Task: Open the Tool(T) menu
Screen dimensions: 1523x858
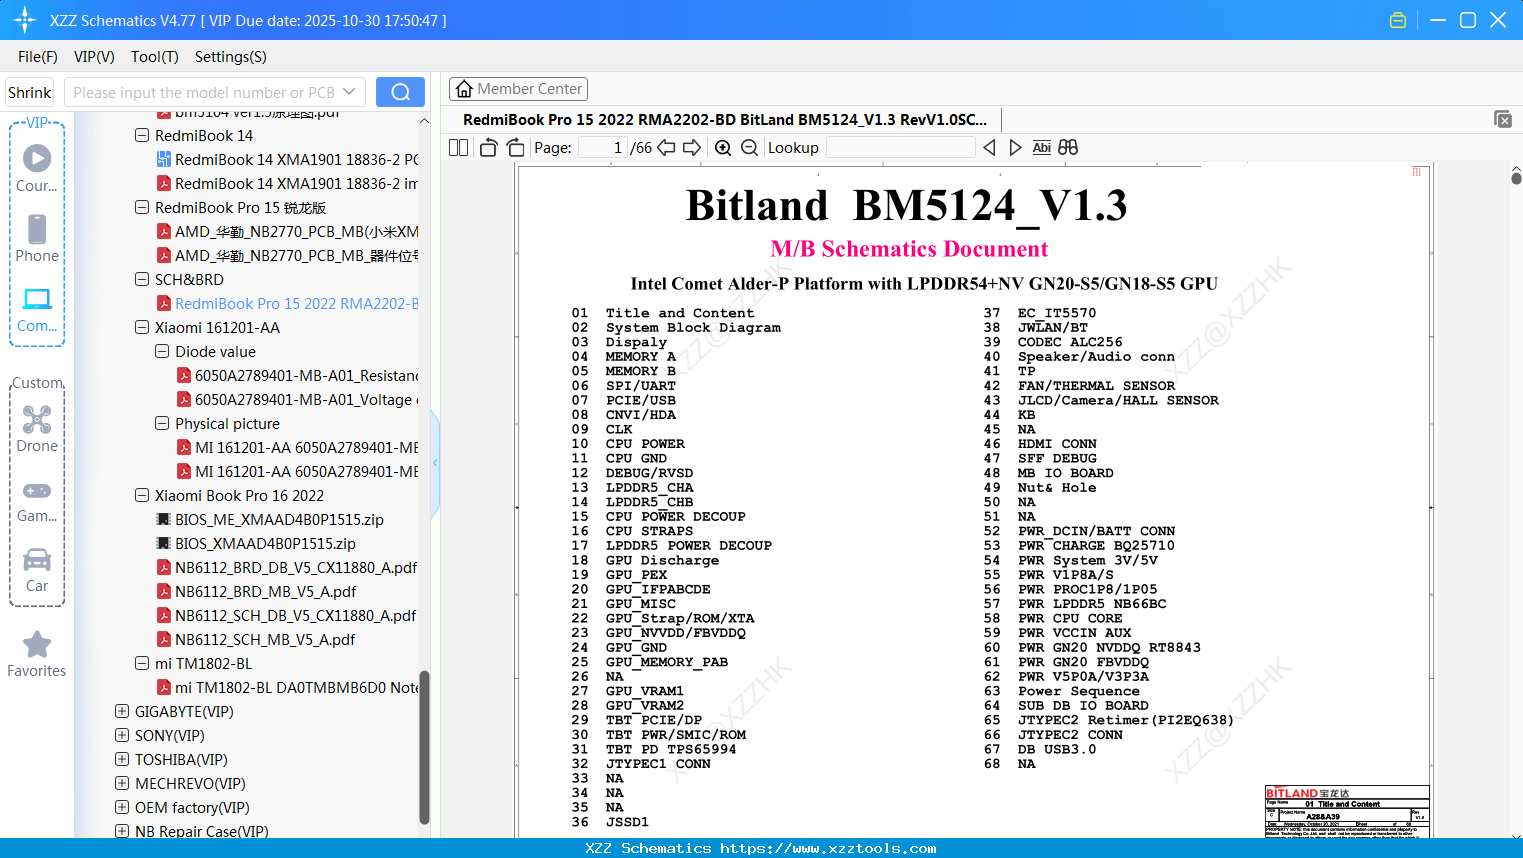Action: 155,57
